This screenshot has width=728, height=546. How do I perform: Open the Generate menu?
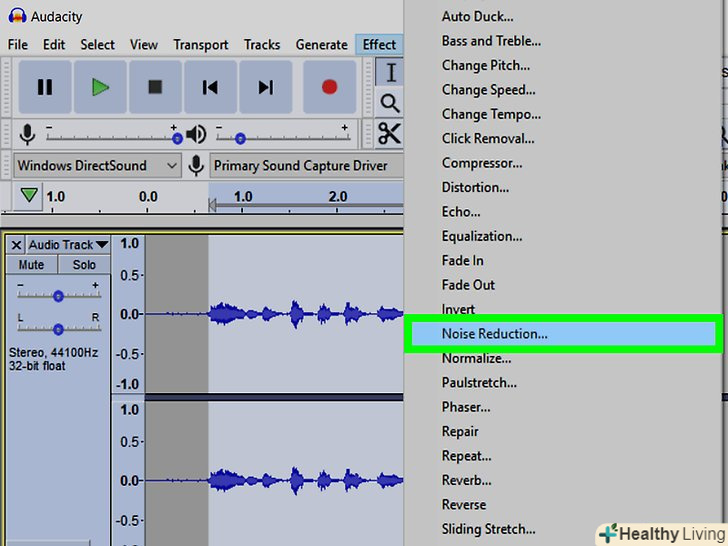[321, 45]
